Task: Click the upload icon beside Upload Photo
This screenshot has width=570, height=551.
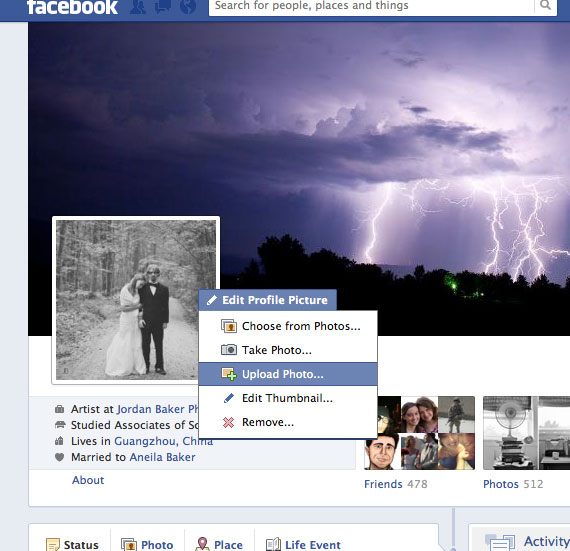Action: 229,374
